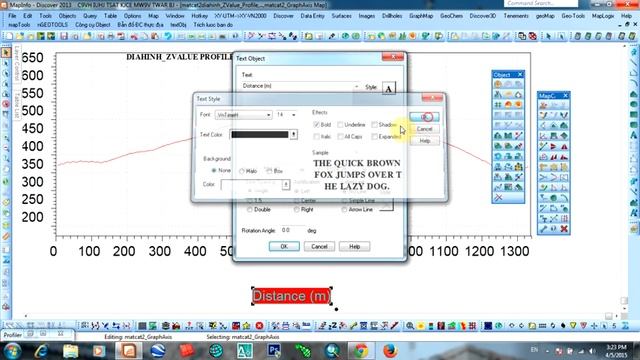Open the Objects menu
Screen dimensions: 640x360
point(67,16)
